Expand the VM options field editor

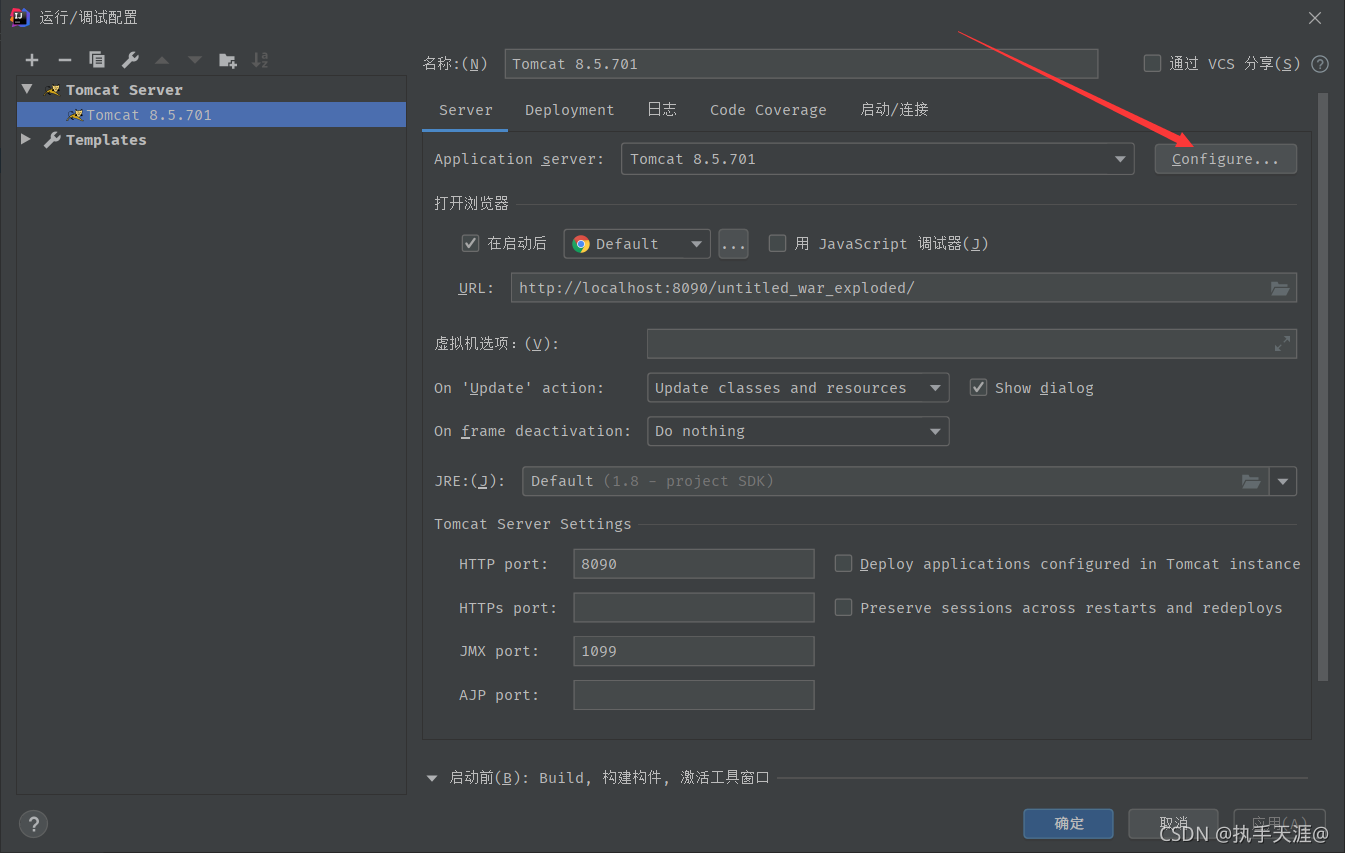click(x=1282, y=344)
